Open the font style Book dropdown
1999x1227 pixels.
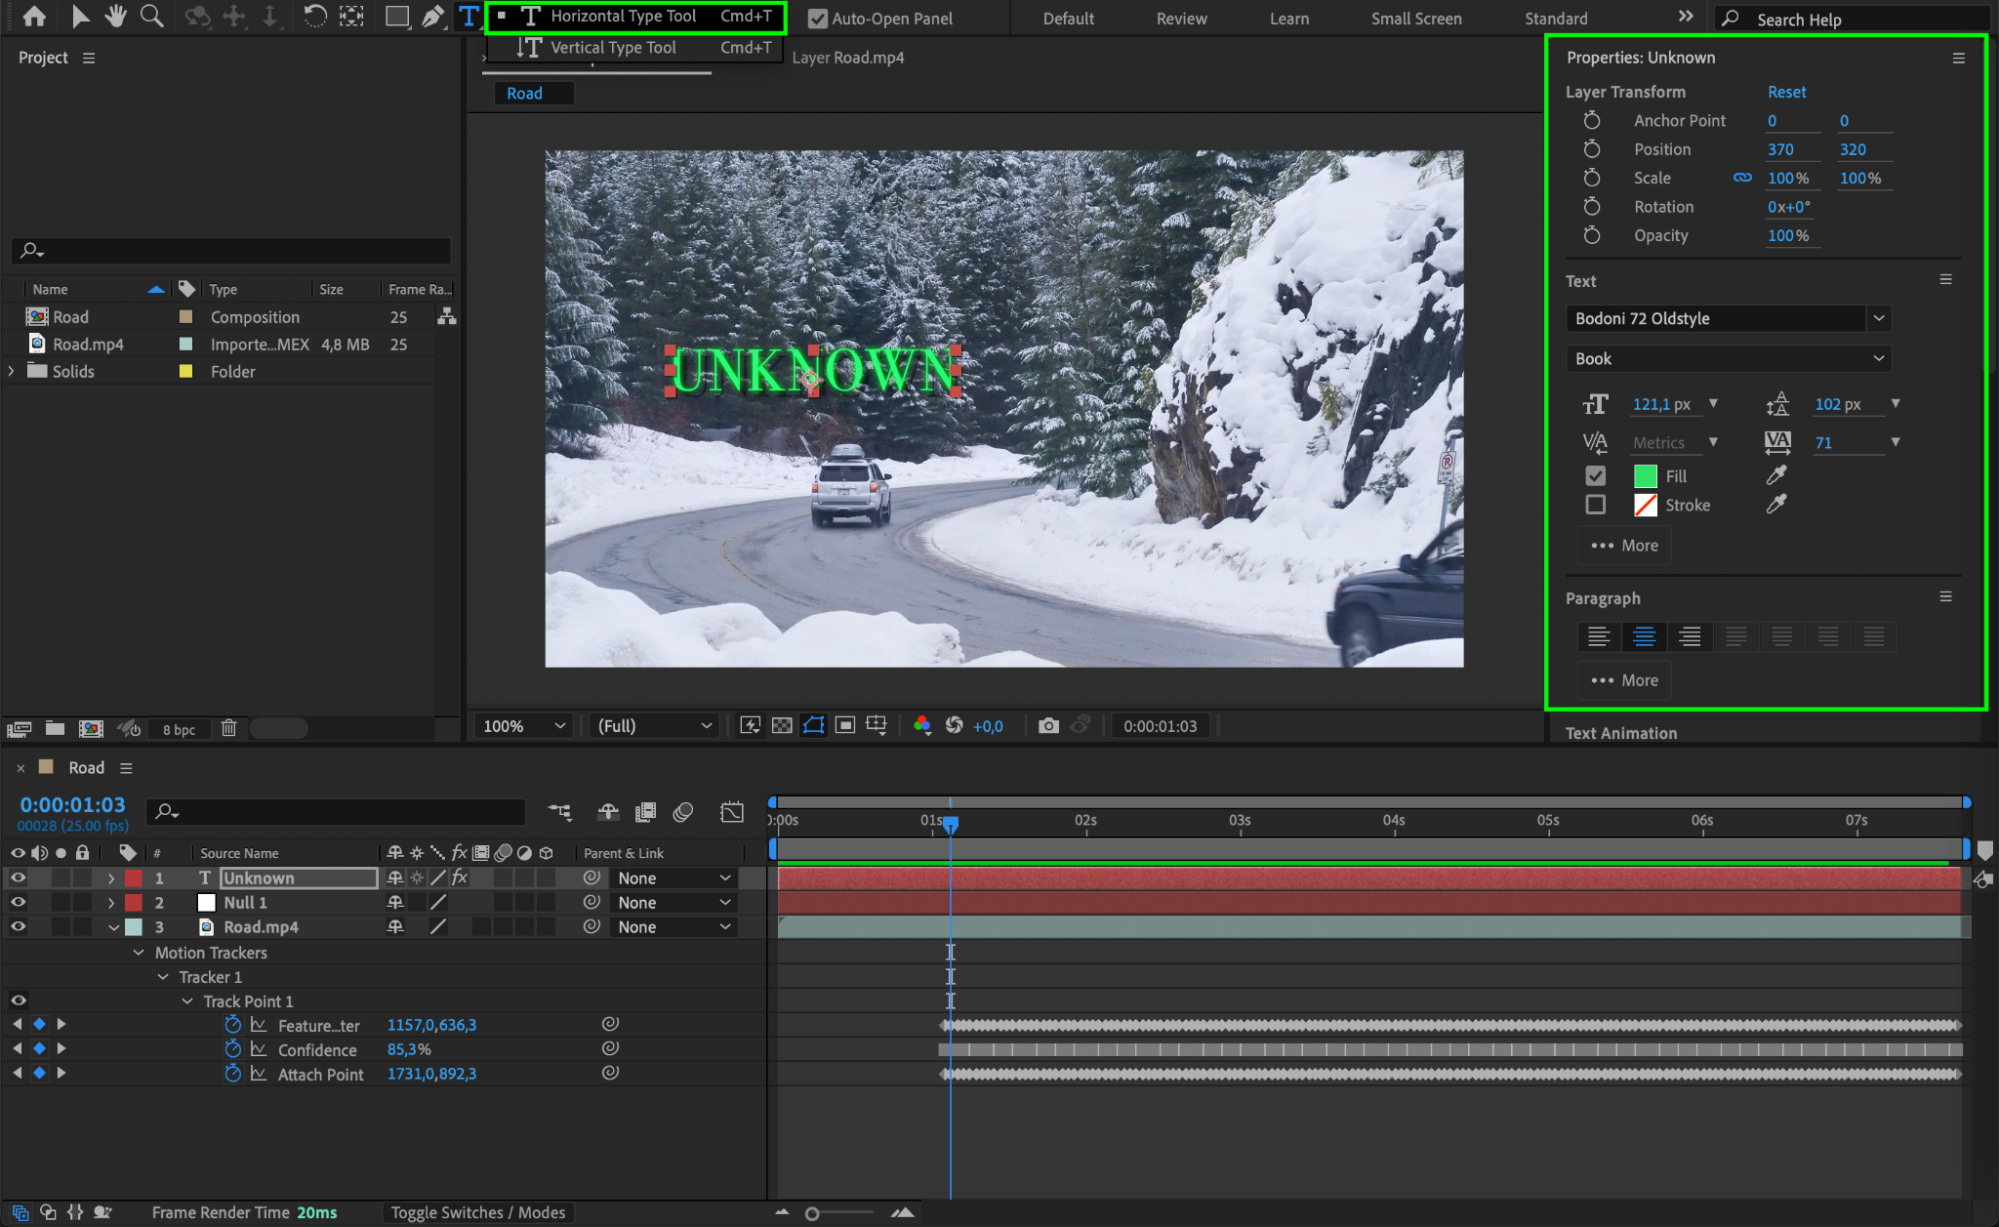tap(1728, 358)
